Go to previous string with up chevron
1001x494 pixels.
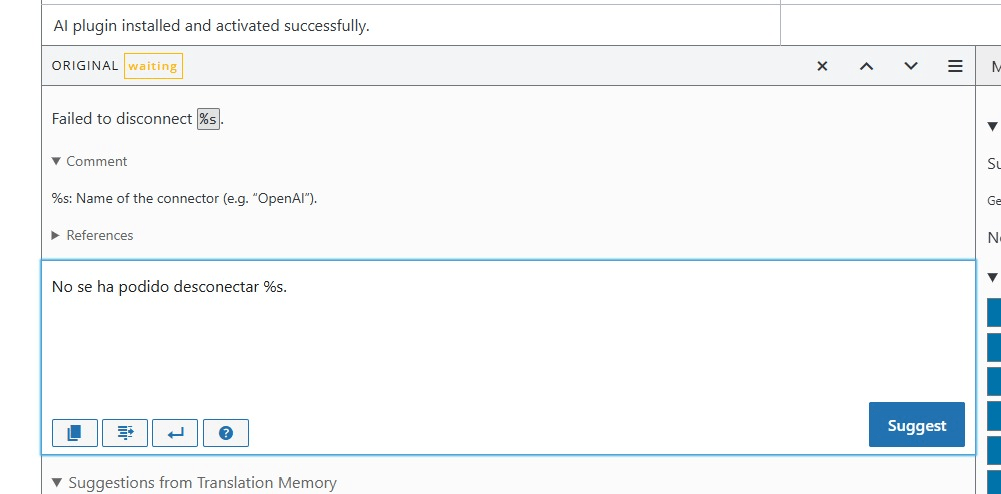pyautogui.click(x=866, y=66)
